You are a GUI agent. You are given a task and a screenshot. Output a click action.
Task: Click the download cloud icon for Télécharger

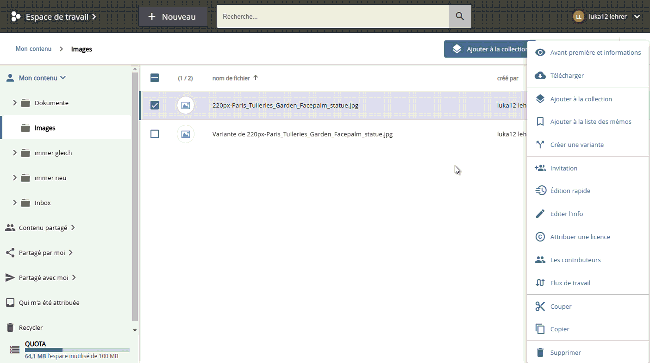540,75
